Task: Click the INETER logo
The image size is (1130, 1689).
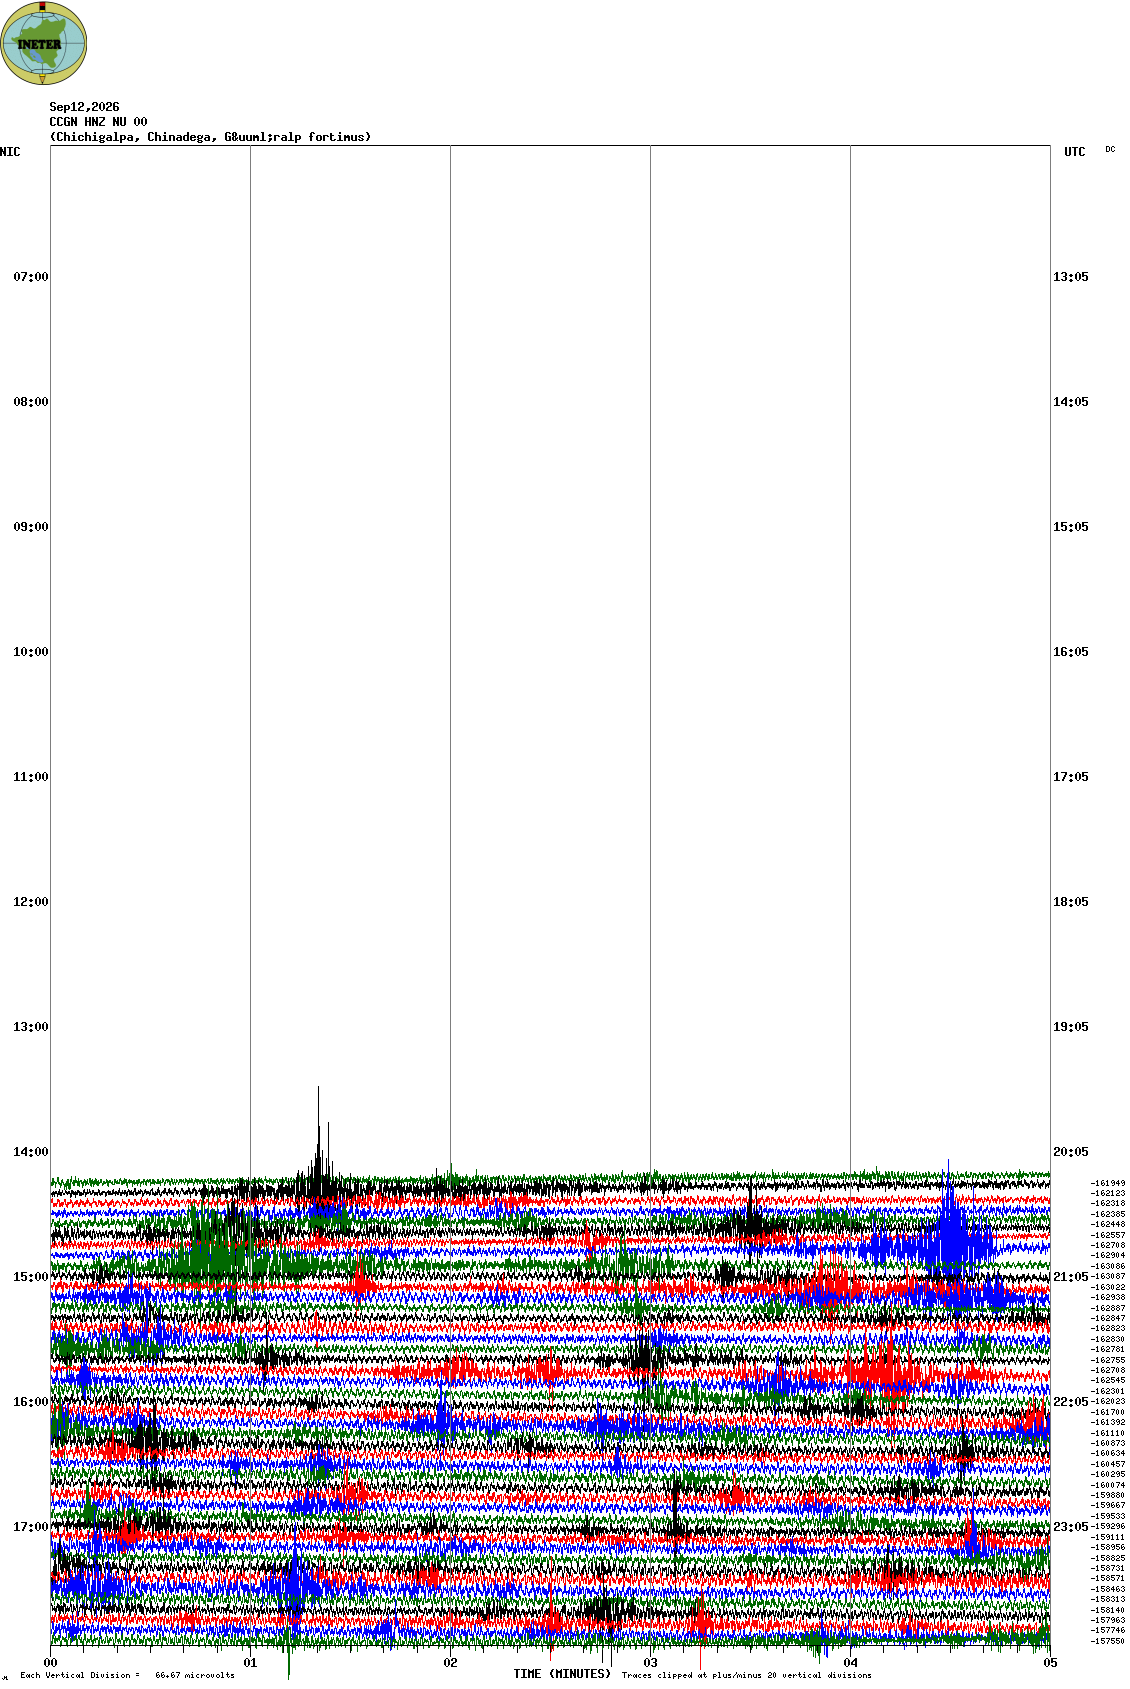Action: (44, 43)
